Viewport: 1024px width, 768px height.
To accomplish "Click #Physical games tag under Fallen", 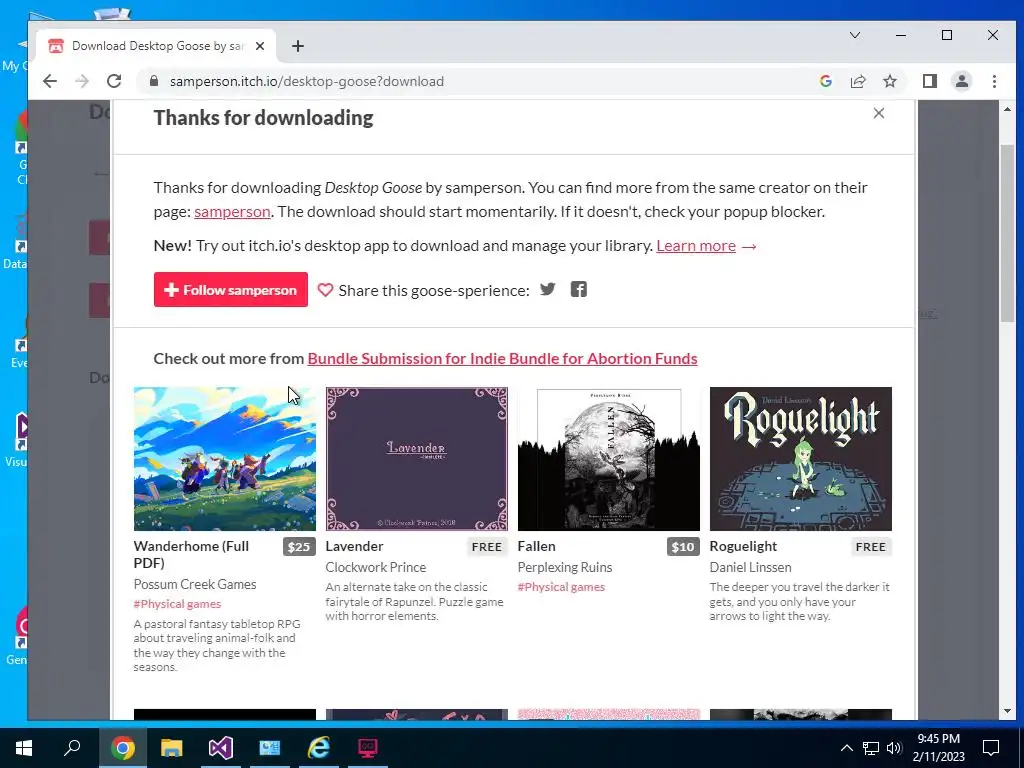I will point(562,586).
